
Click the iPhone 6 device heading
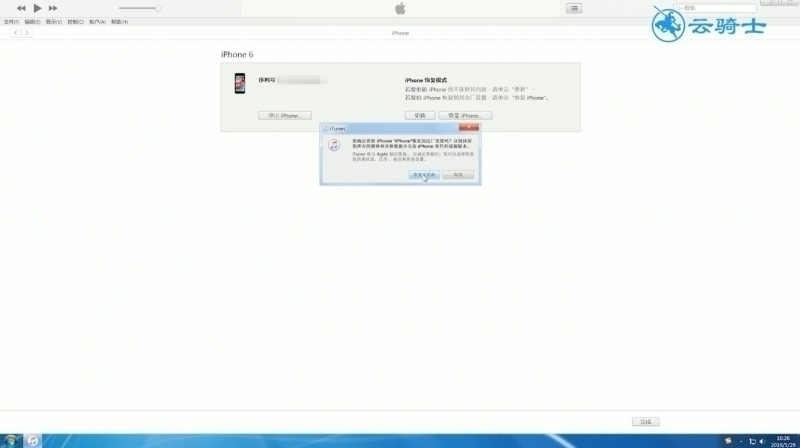point(237,55)
